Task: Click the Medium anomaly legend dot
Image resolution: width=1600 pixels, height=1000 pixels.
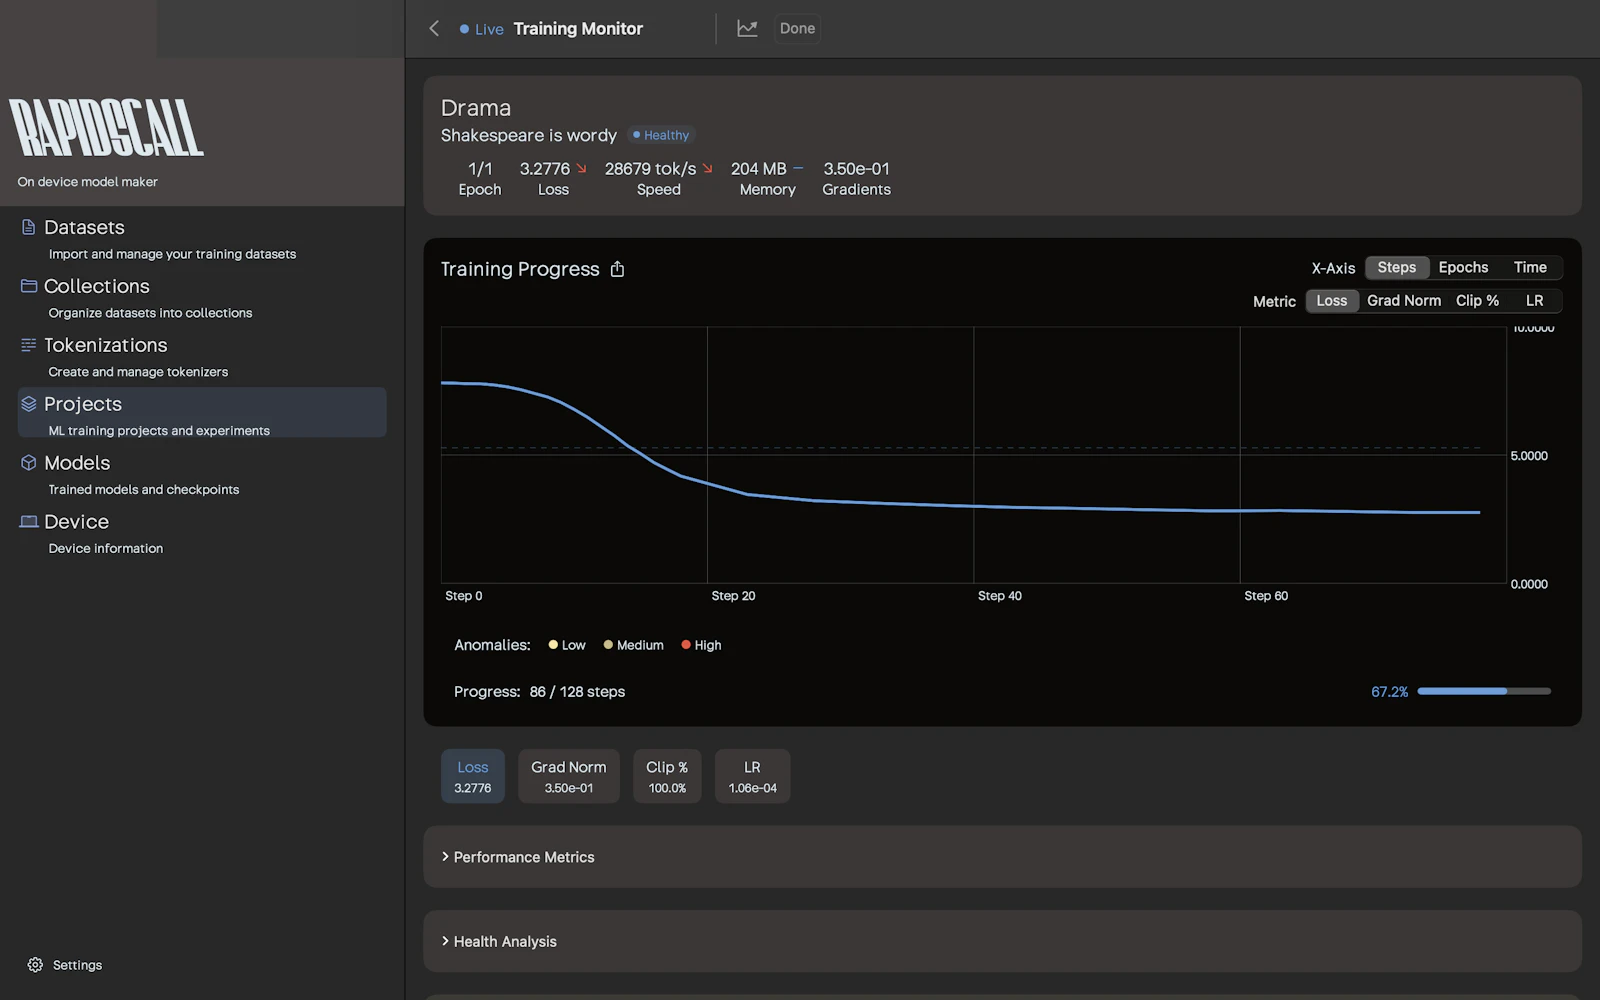Action: tap(608, 645)
